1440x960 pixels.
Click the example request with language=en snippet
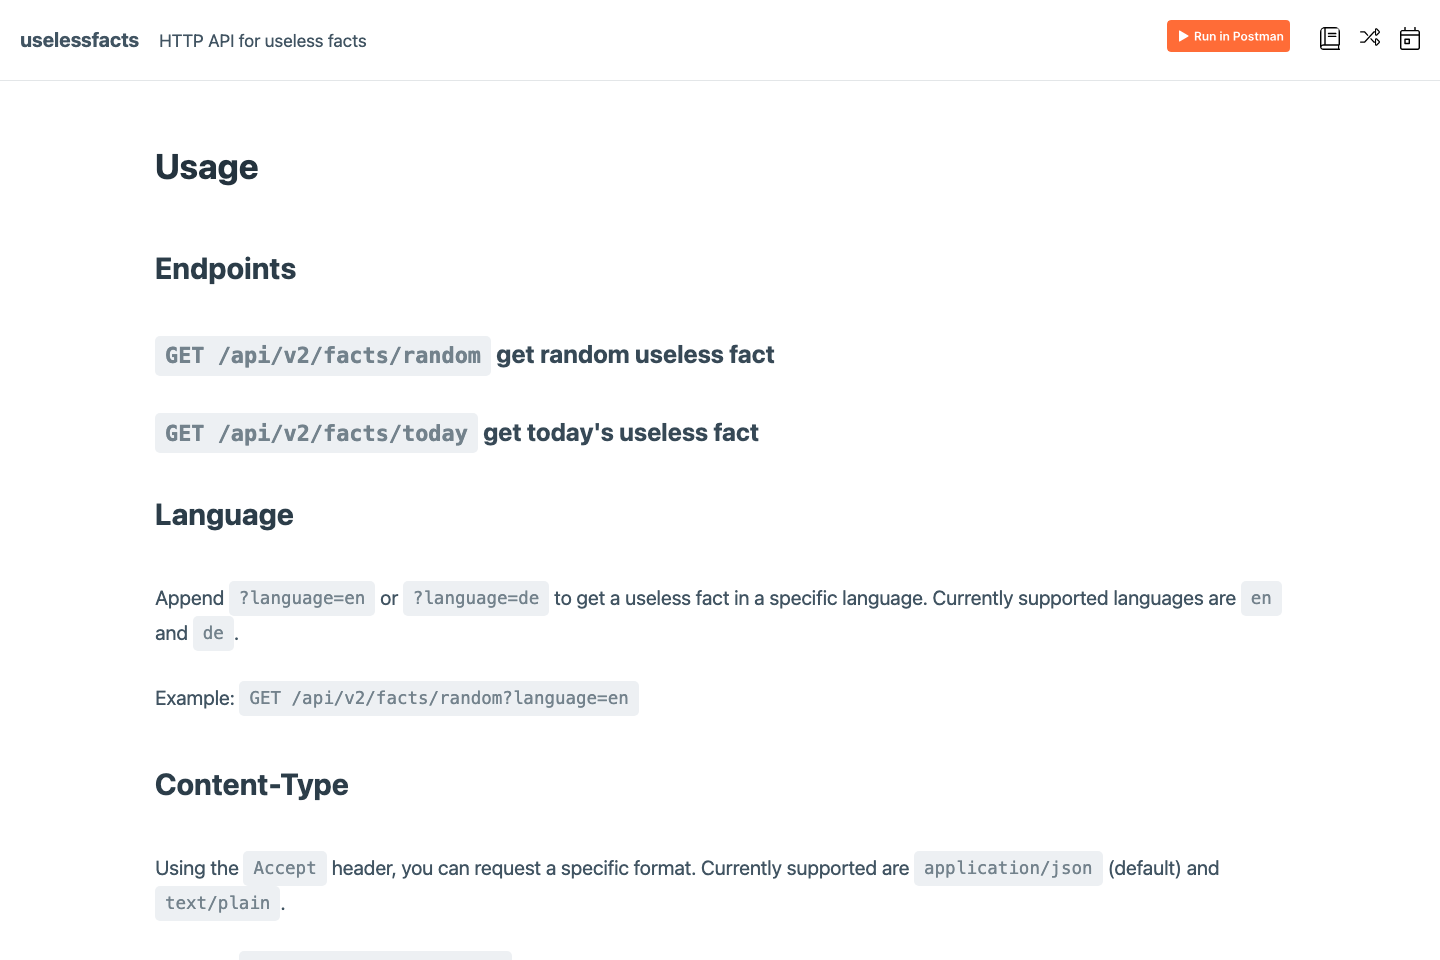[x=438, y=698]
